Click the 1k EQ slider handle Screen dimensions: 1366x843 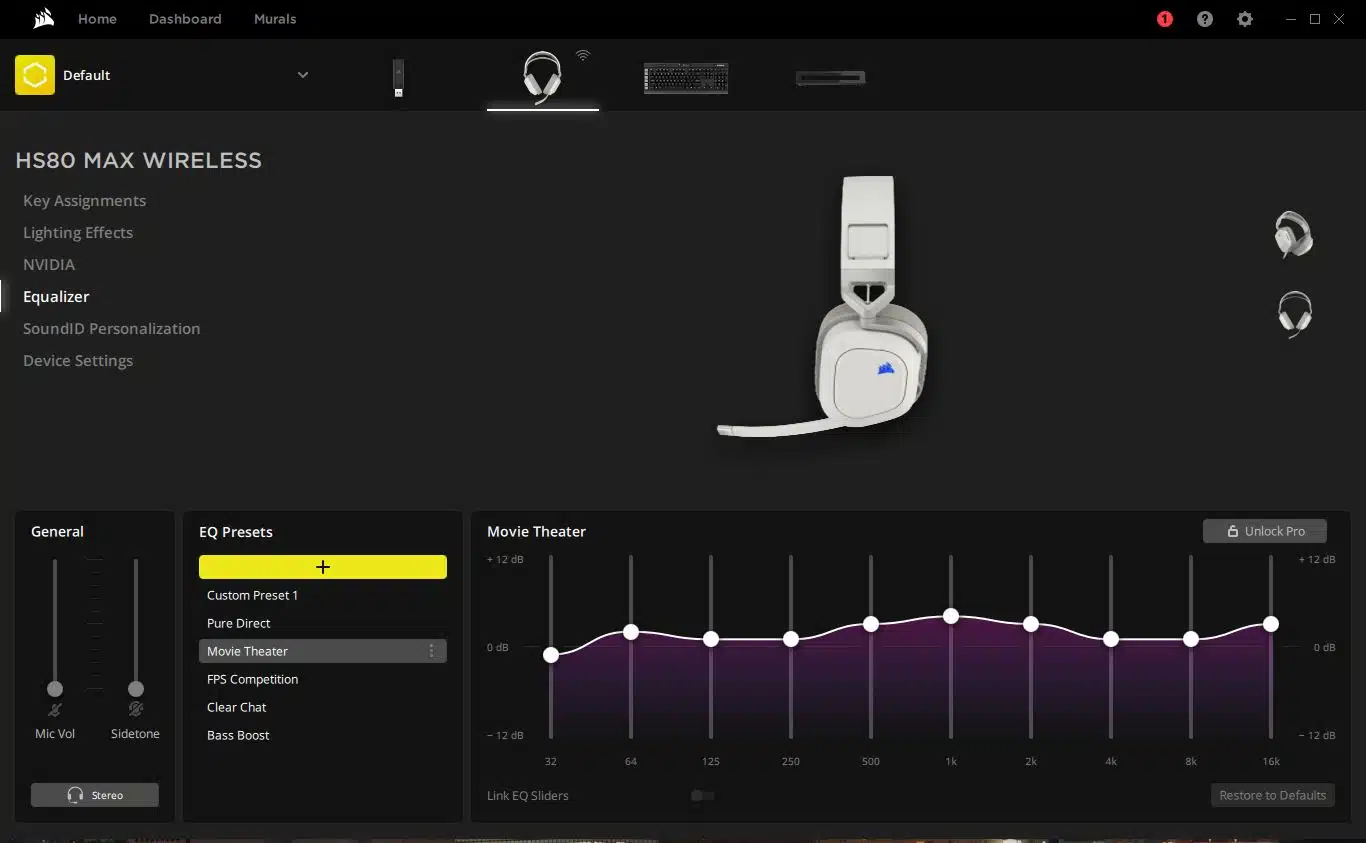951,616
